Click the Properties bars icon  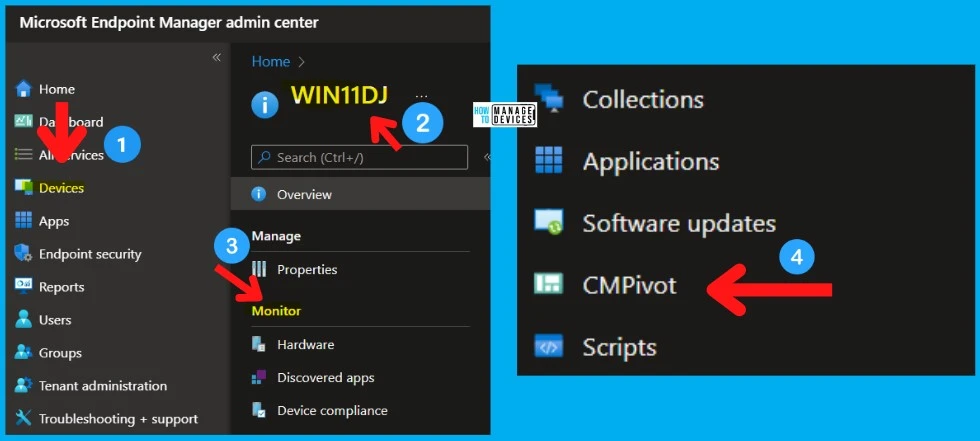click(x=259, y=269)
